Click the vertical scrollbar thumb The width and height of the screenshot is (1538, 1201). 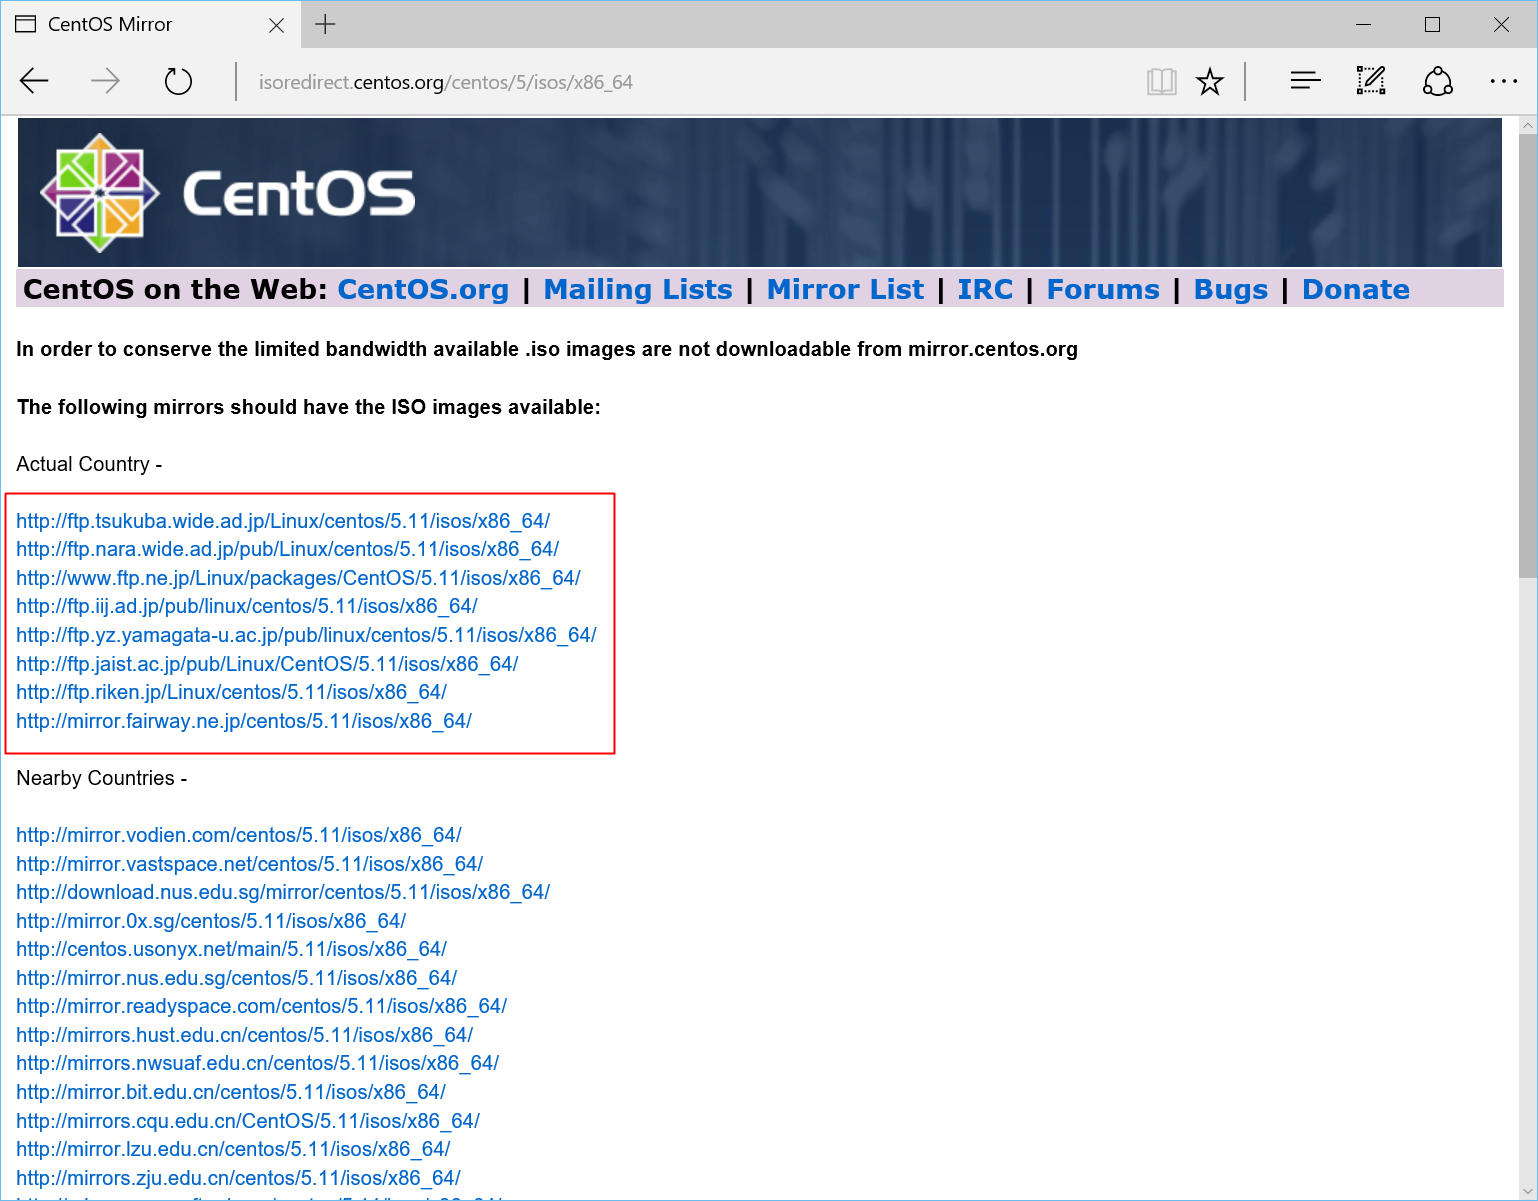tap(1527, 355)
